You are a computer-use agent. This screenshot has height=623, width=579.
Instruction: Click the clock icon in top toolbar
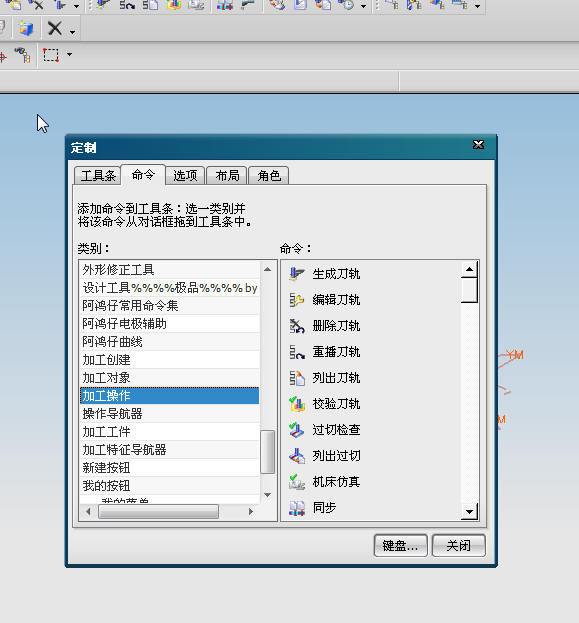pyautogui.click(x=347, y=5)
